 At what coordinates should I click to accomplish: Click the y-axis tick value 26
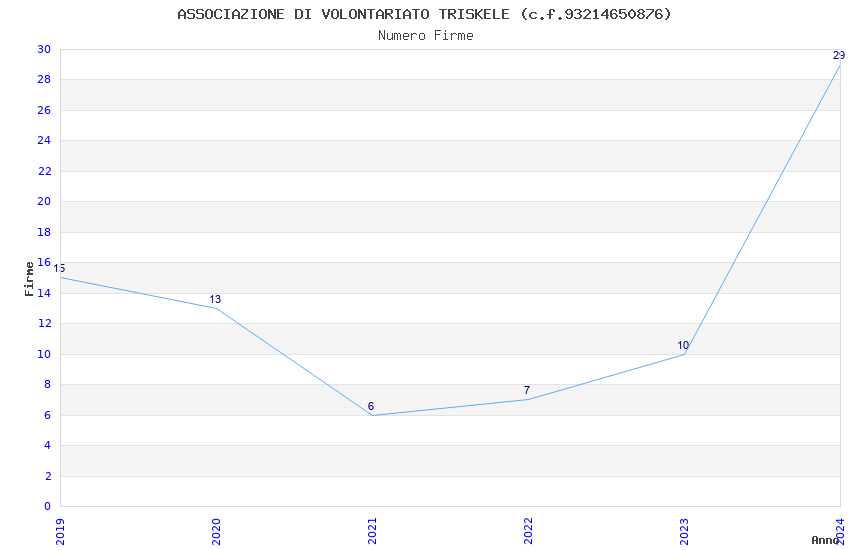click(x=44, y=110)
